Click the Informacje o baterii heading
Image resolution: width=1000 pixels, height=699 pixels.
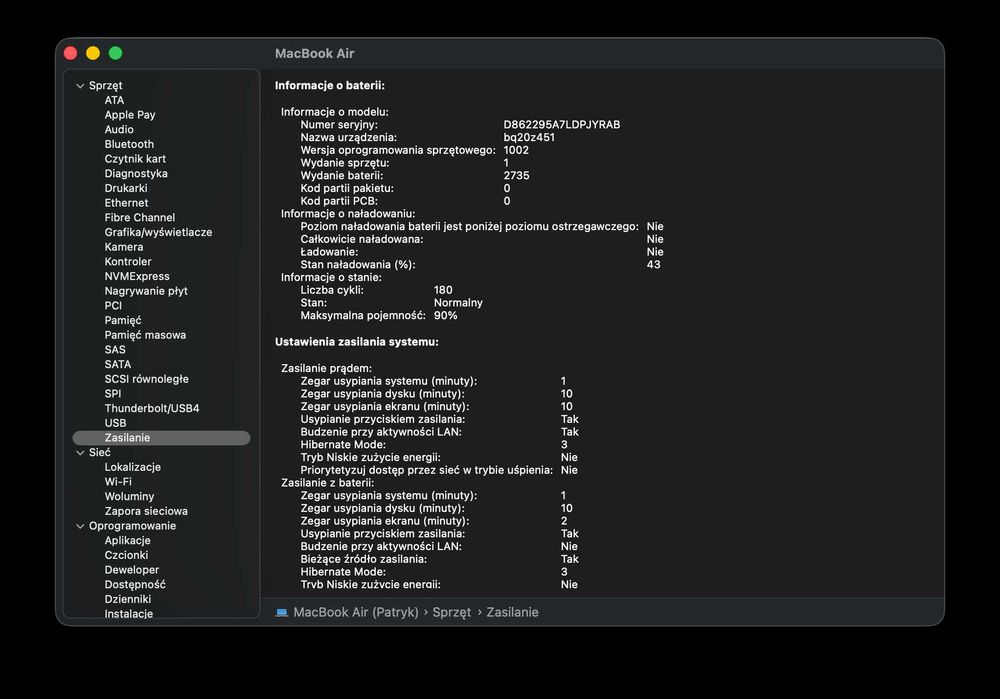330,85
